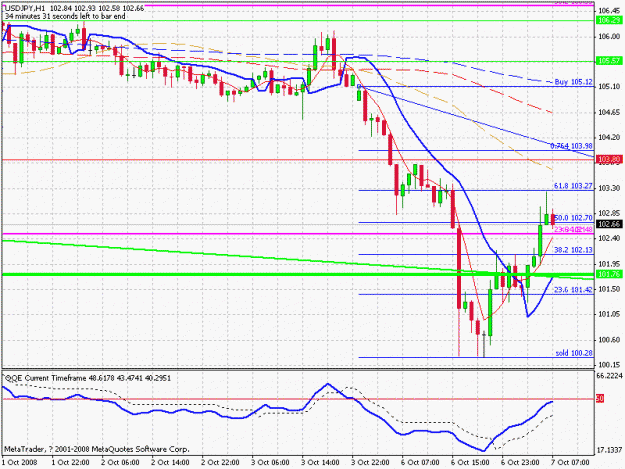Click the 23.6 101.42 Fibonacci label
Image resolution: width=625 pixels, height=469 pixels.
[x=573, y=290]
